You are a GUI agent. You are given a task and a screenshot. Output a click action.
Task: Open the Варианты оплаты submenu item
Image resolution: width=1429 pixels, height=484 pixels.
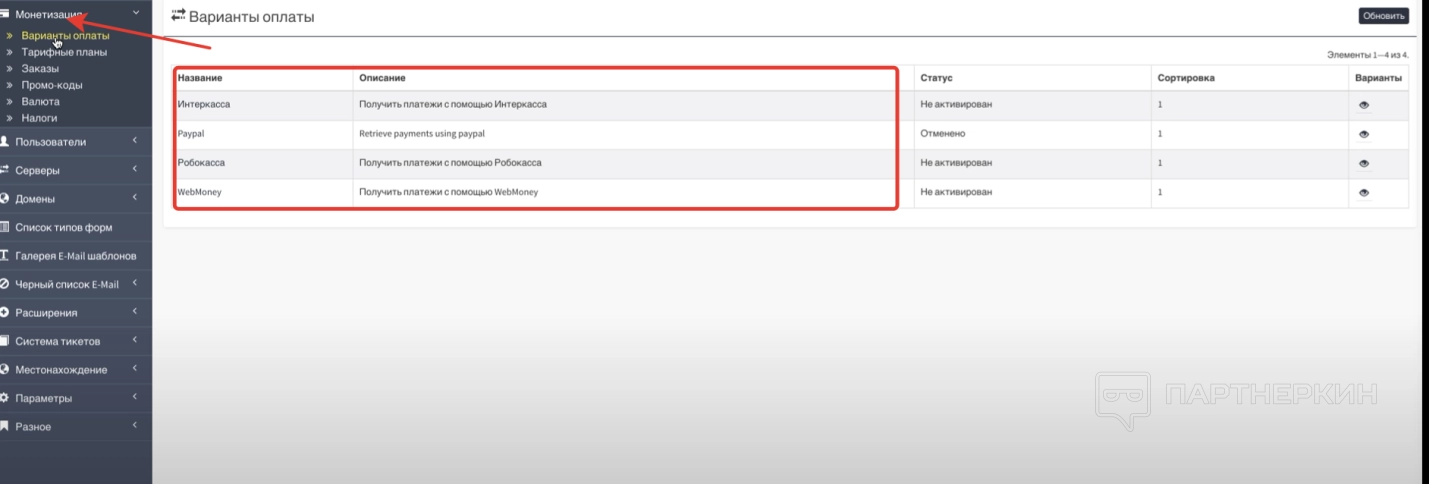coord(65,36)
